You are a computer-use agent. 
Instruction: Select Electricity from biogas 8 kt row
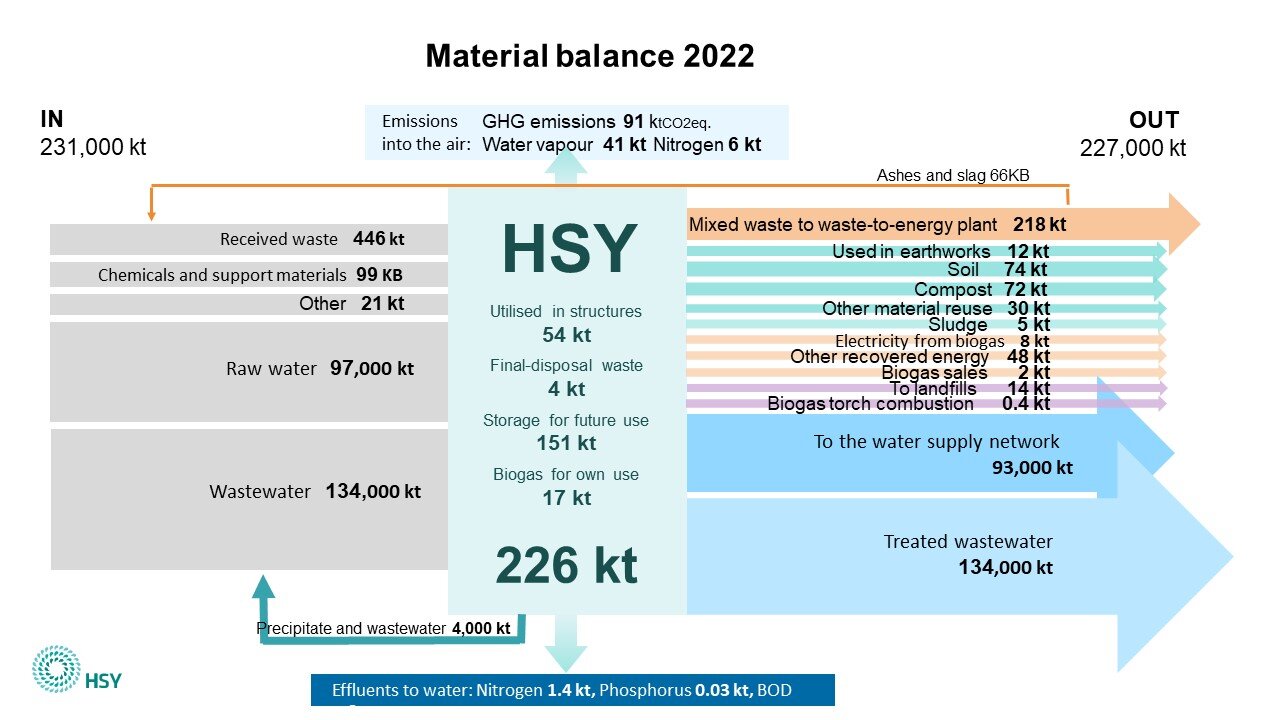[926, 341]
